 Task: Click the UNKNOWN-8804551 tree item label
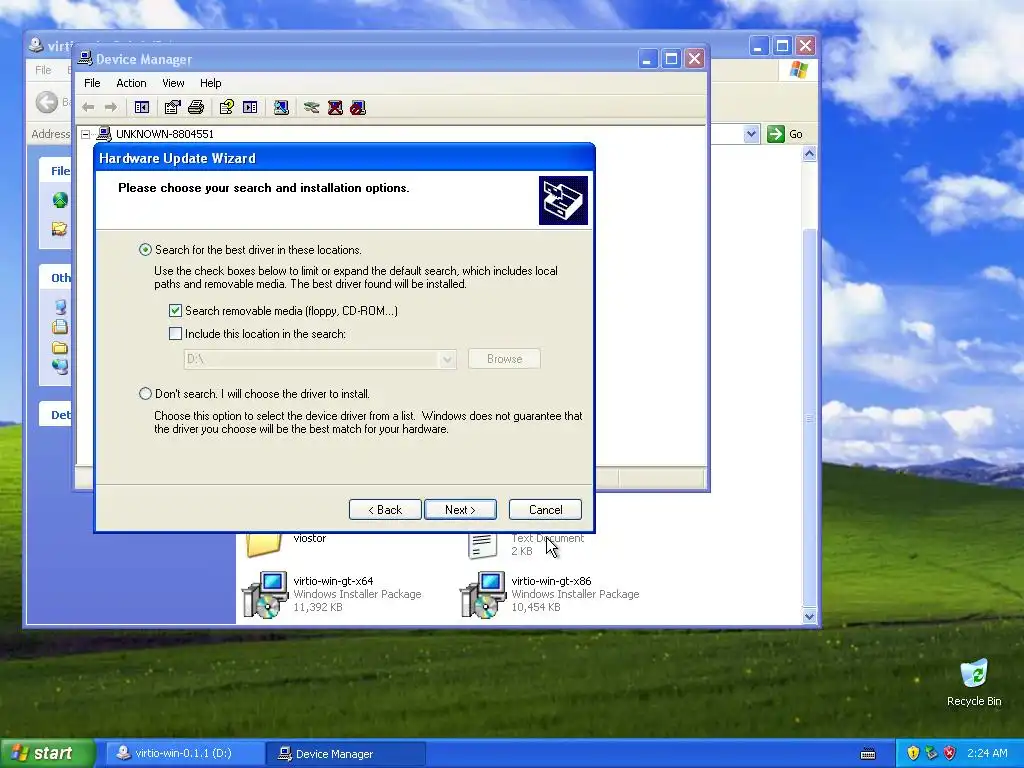pyautogui.click(x=165, y=134)
